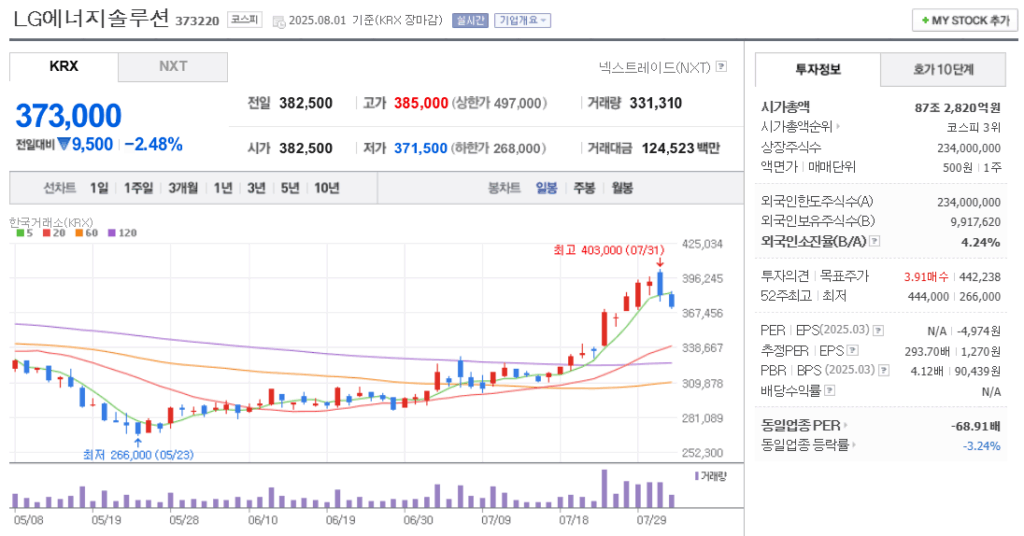Click the red 20-day moving average legend

click(54, 233)
